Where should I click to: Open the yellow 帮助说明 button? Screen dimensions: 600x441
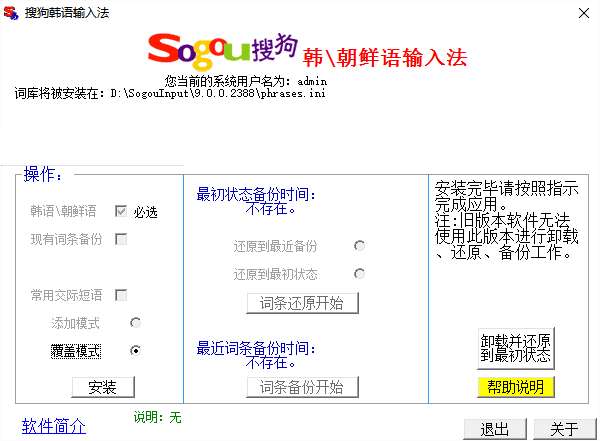(x=515, y=387)
